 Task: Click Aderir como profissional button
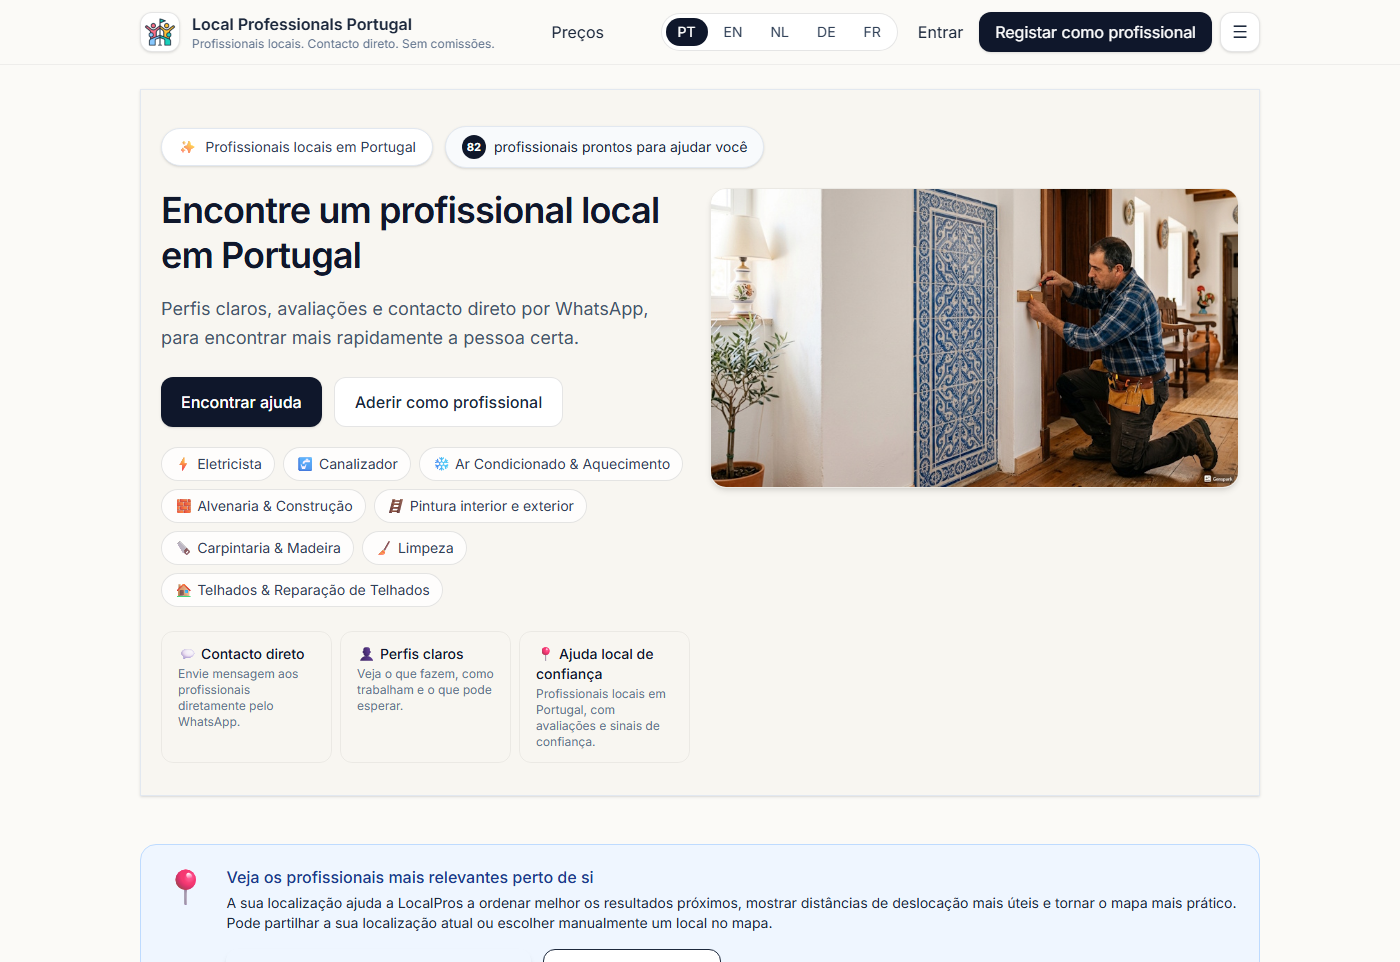(x=448, y=402)
